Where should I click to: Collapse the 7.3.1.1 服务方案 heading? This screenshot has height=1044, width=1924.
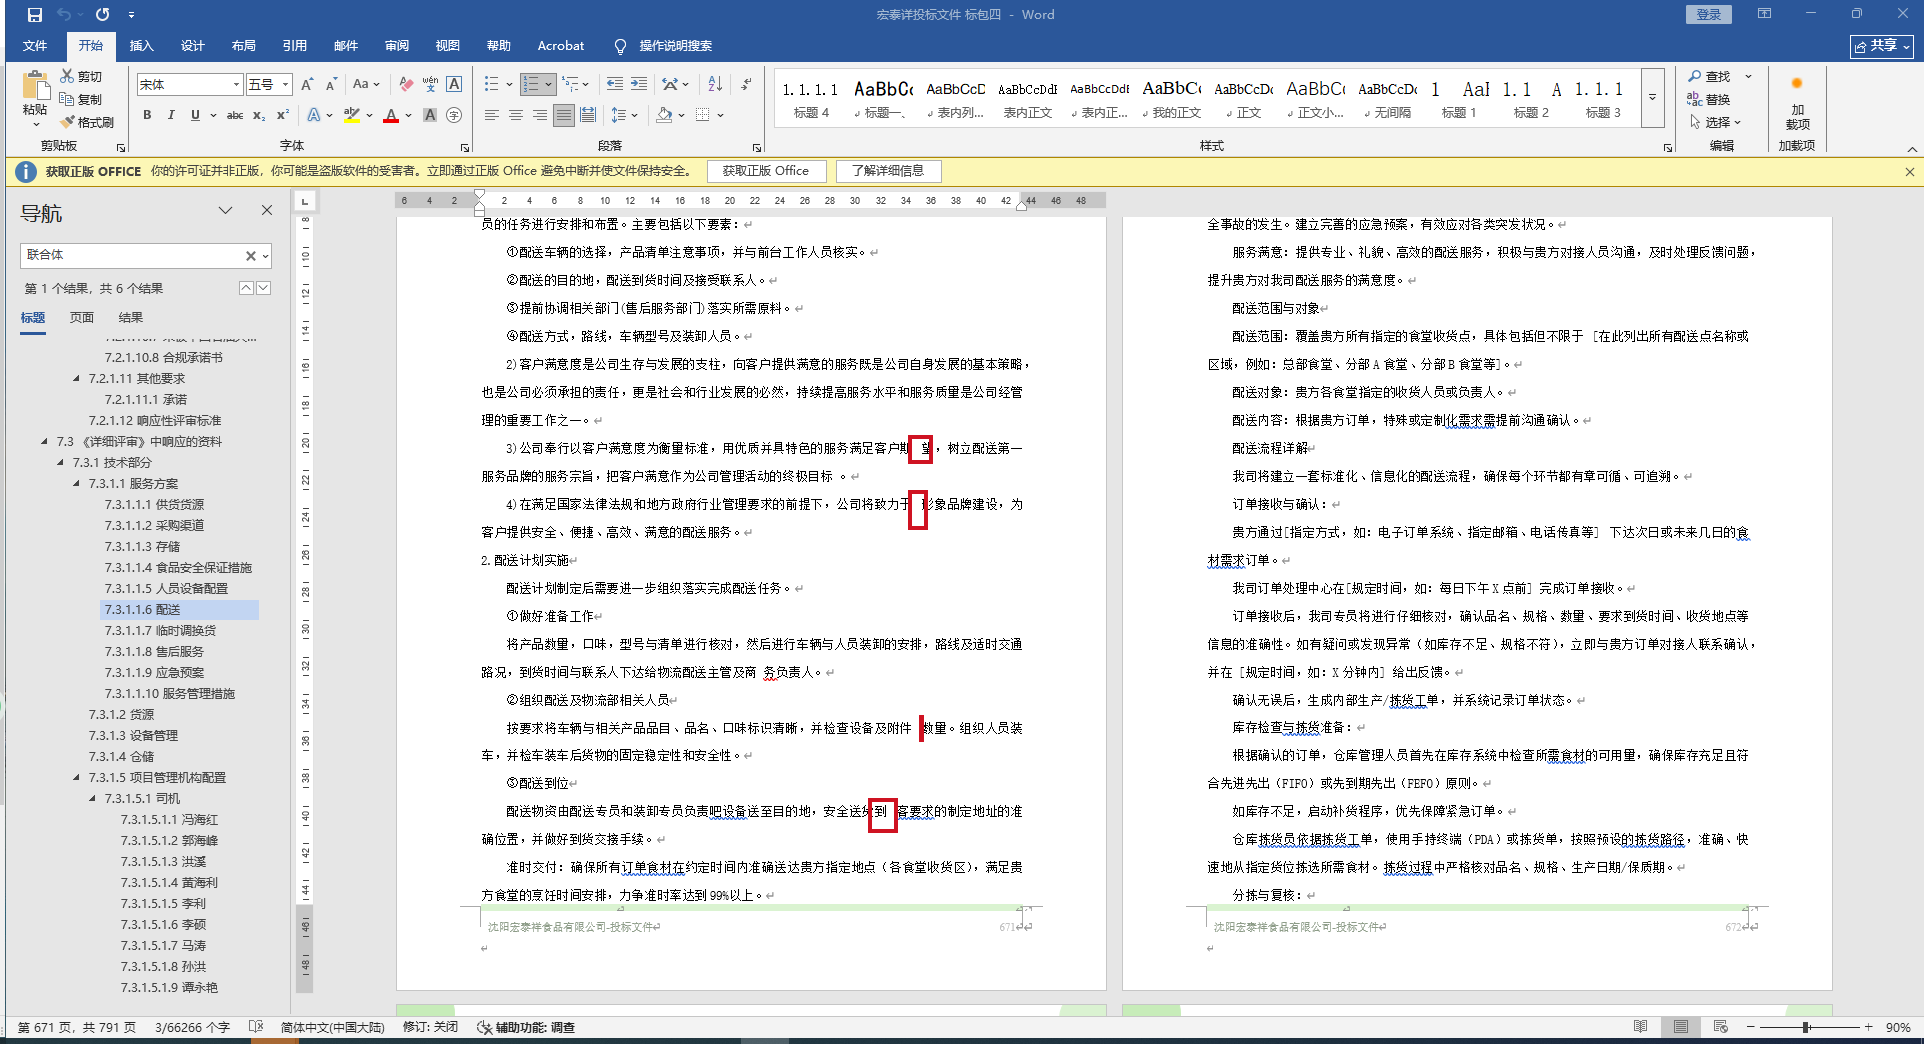coord(77,484)
